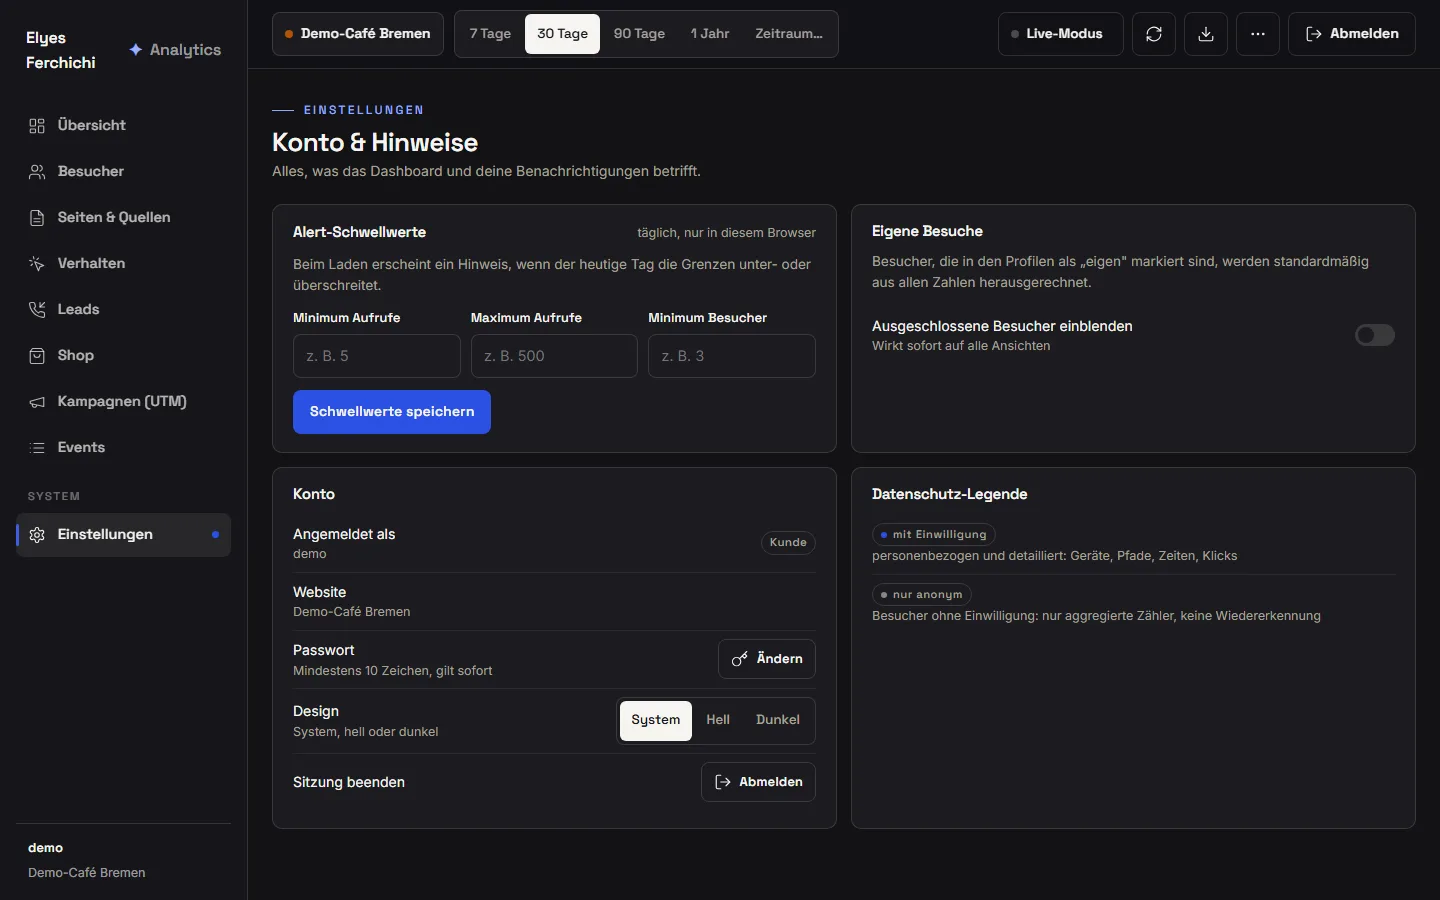Viewport: 1440px width, 900px height.
Task: Click the 'nur anonym' legend badge
Action: point(922,595)
